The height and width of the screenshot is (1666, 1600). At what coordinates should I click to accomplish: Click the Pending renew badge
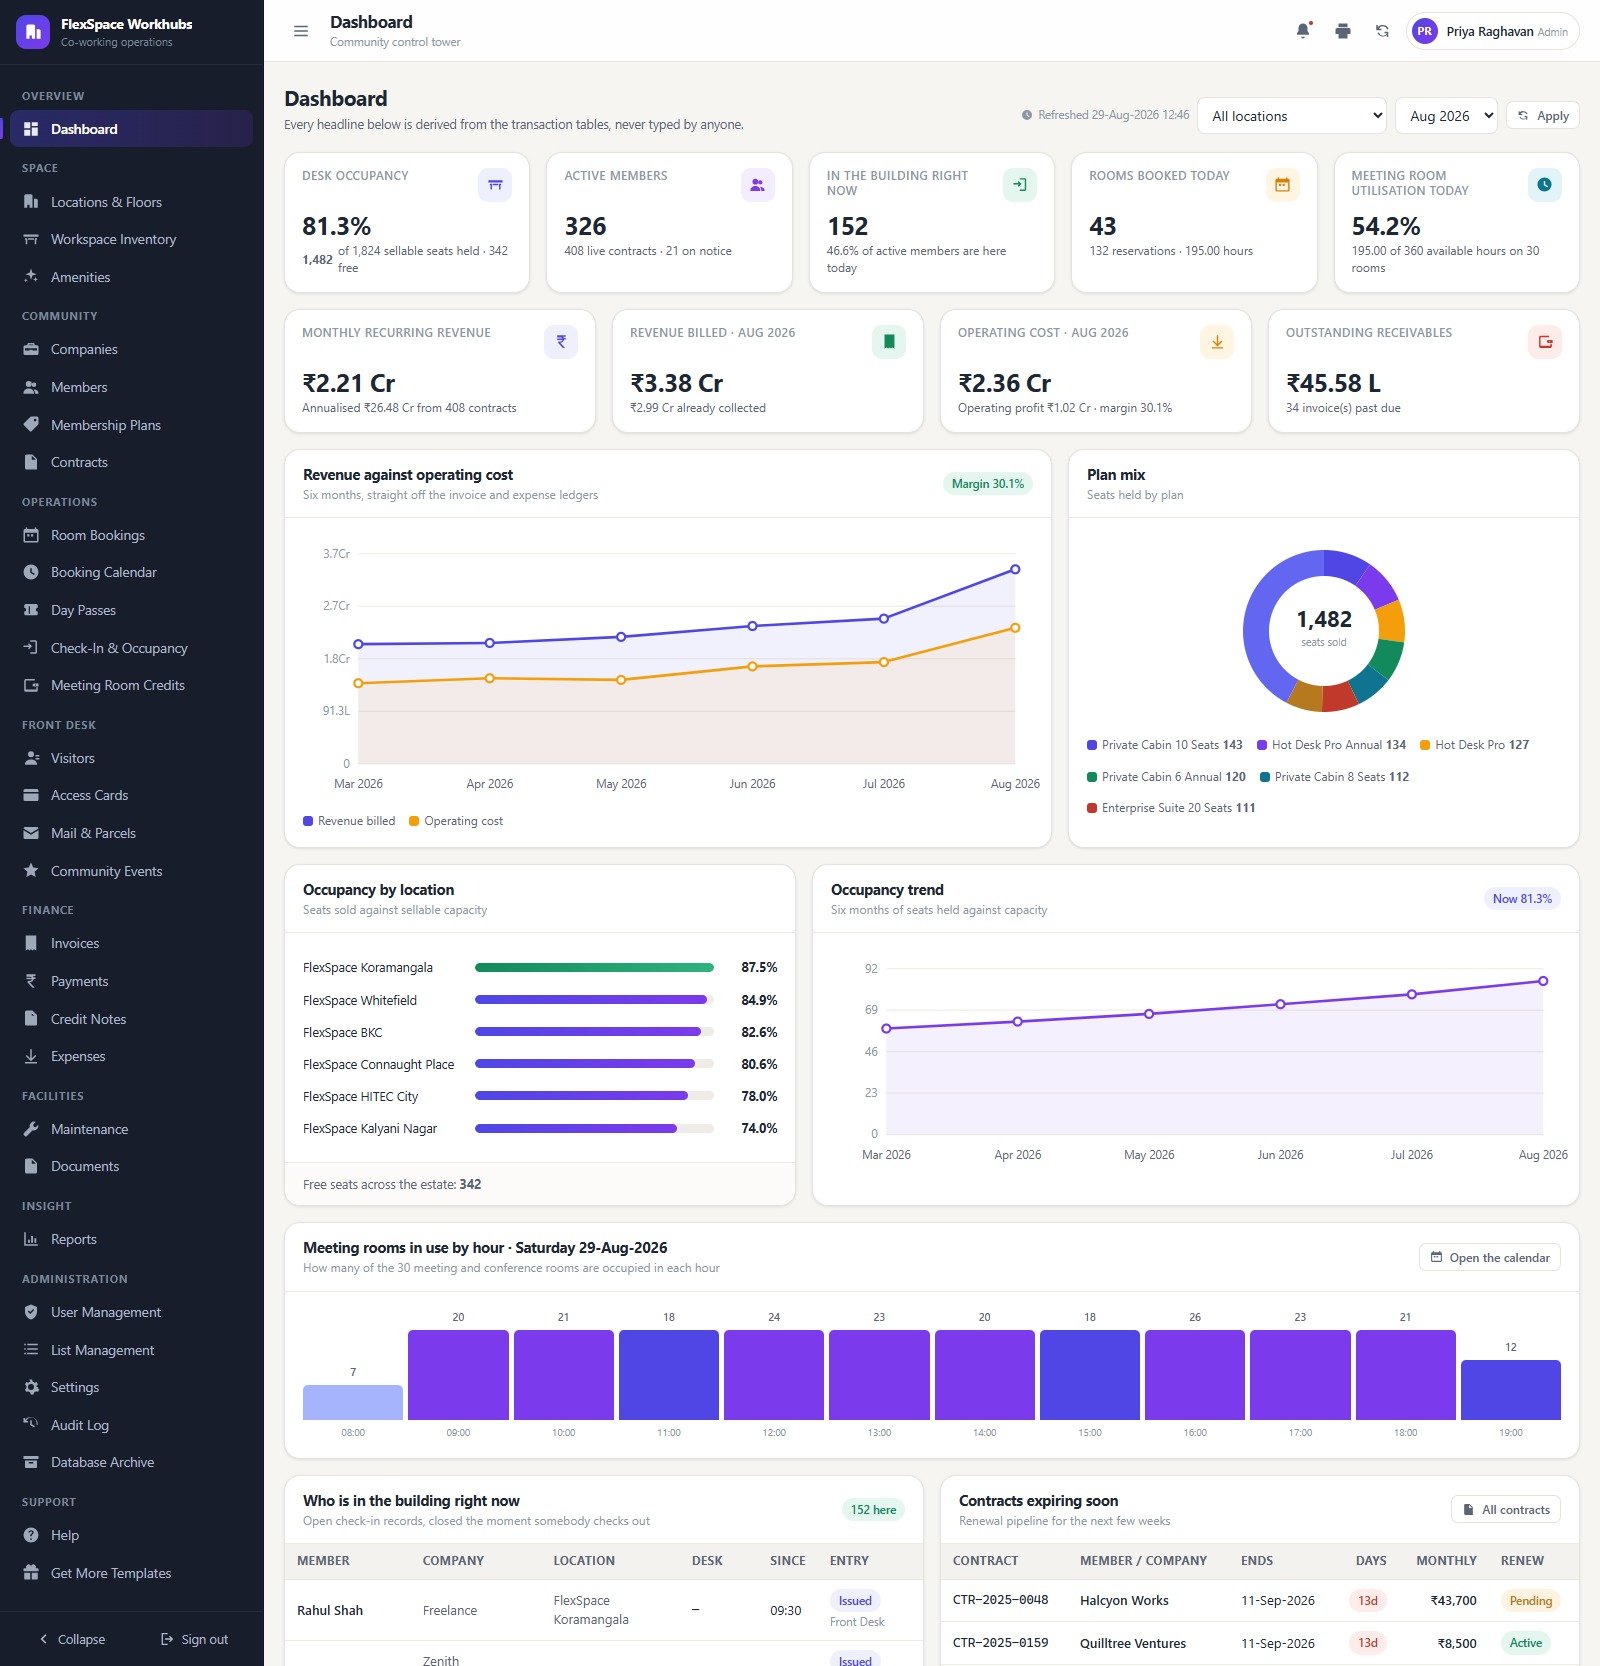(1531, 1601)
